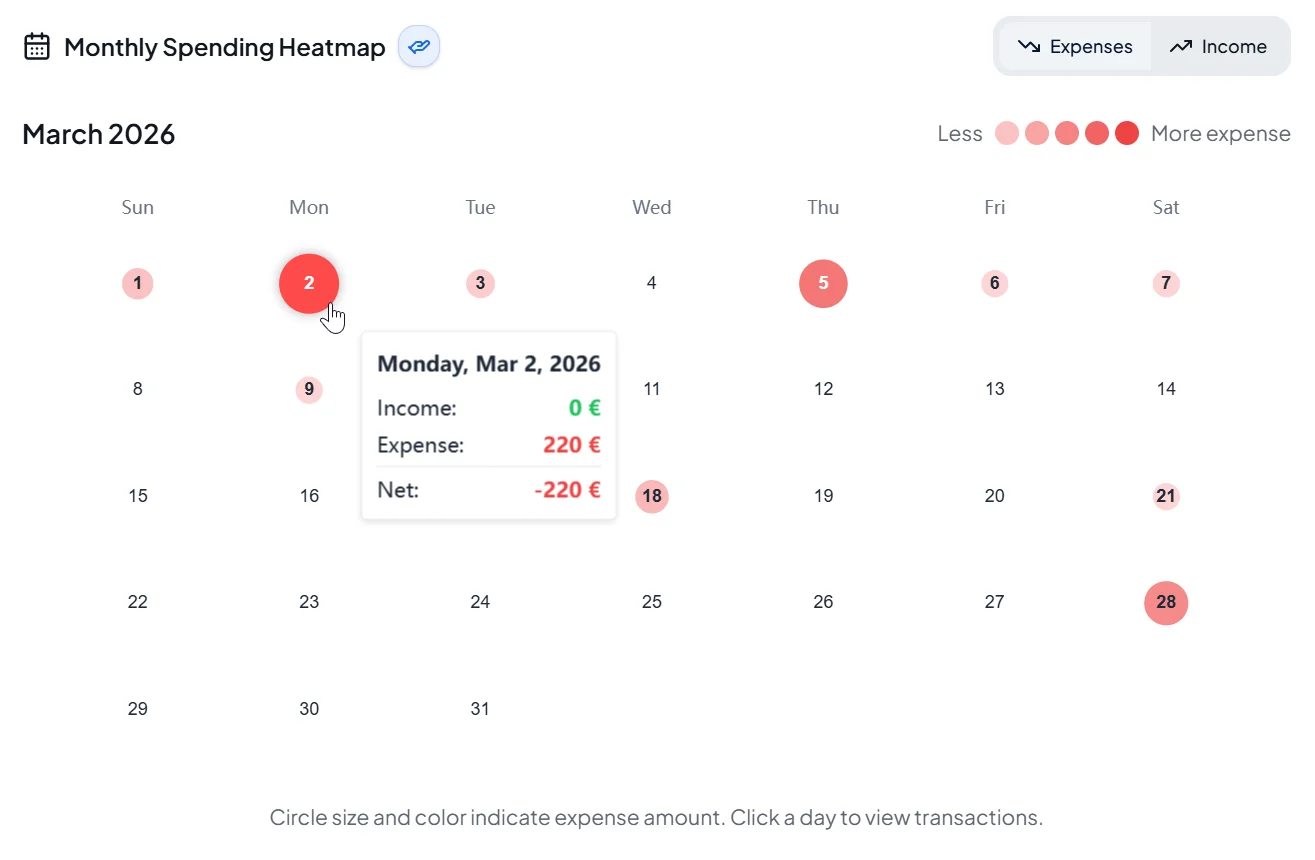This screenshot has width=1315, height=860.
Task: Open the blue link icon next to the title
Action: [x=418, y=46]
